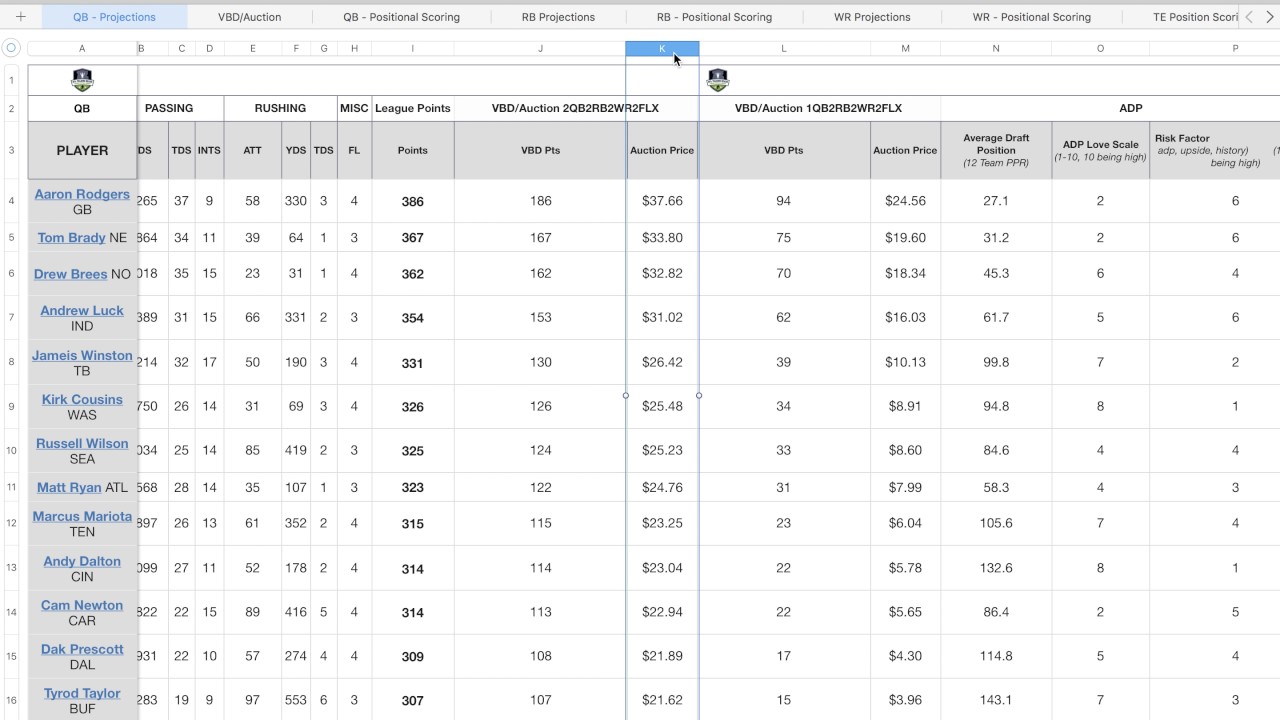Viewport: 1280px width, 720px height.
Task: Click the Risk Factor header cell
Action: pyautogui.click(x=1215, y=150)
